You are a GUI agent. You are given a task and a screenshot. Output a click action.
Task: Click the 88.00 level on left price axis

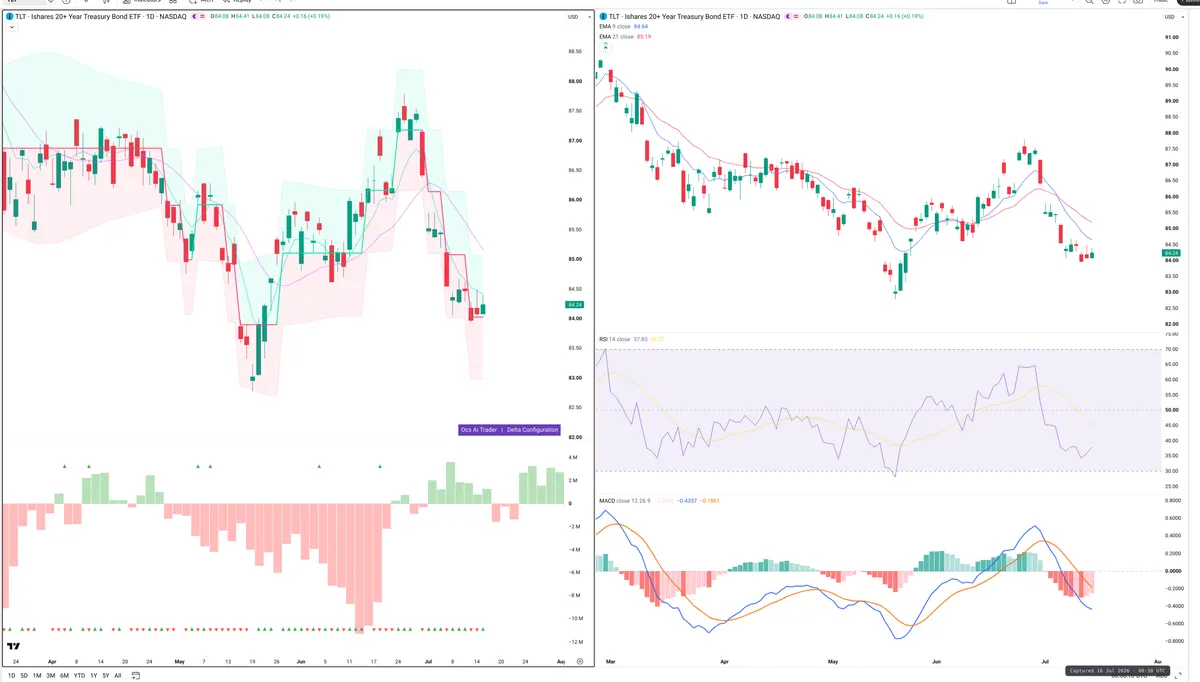[x=575, y=81]
